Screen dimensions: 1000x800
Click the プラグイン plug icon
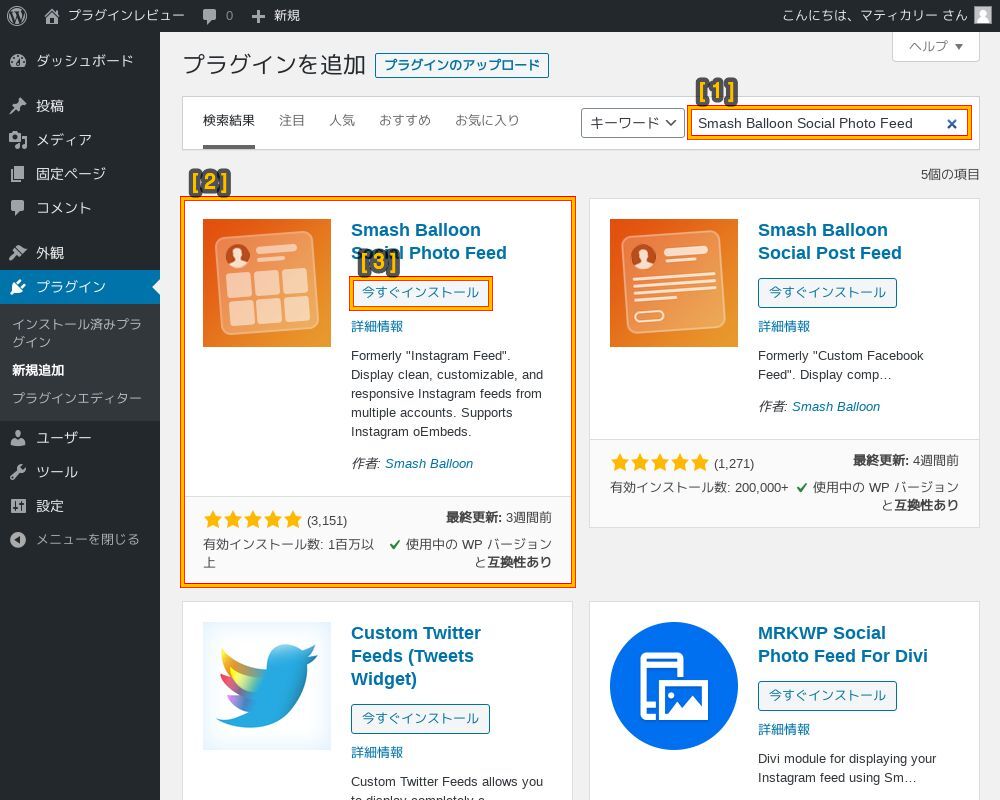pos(18,286)
